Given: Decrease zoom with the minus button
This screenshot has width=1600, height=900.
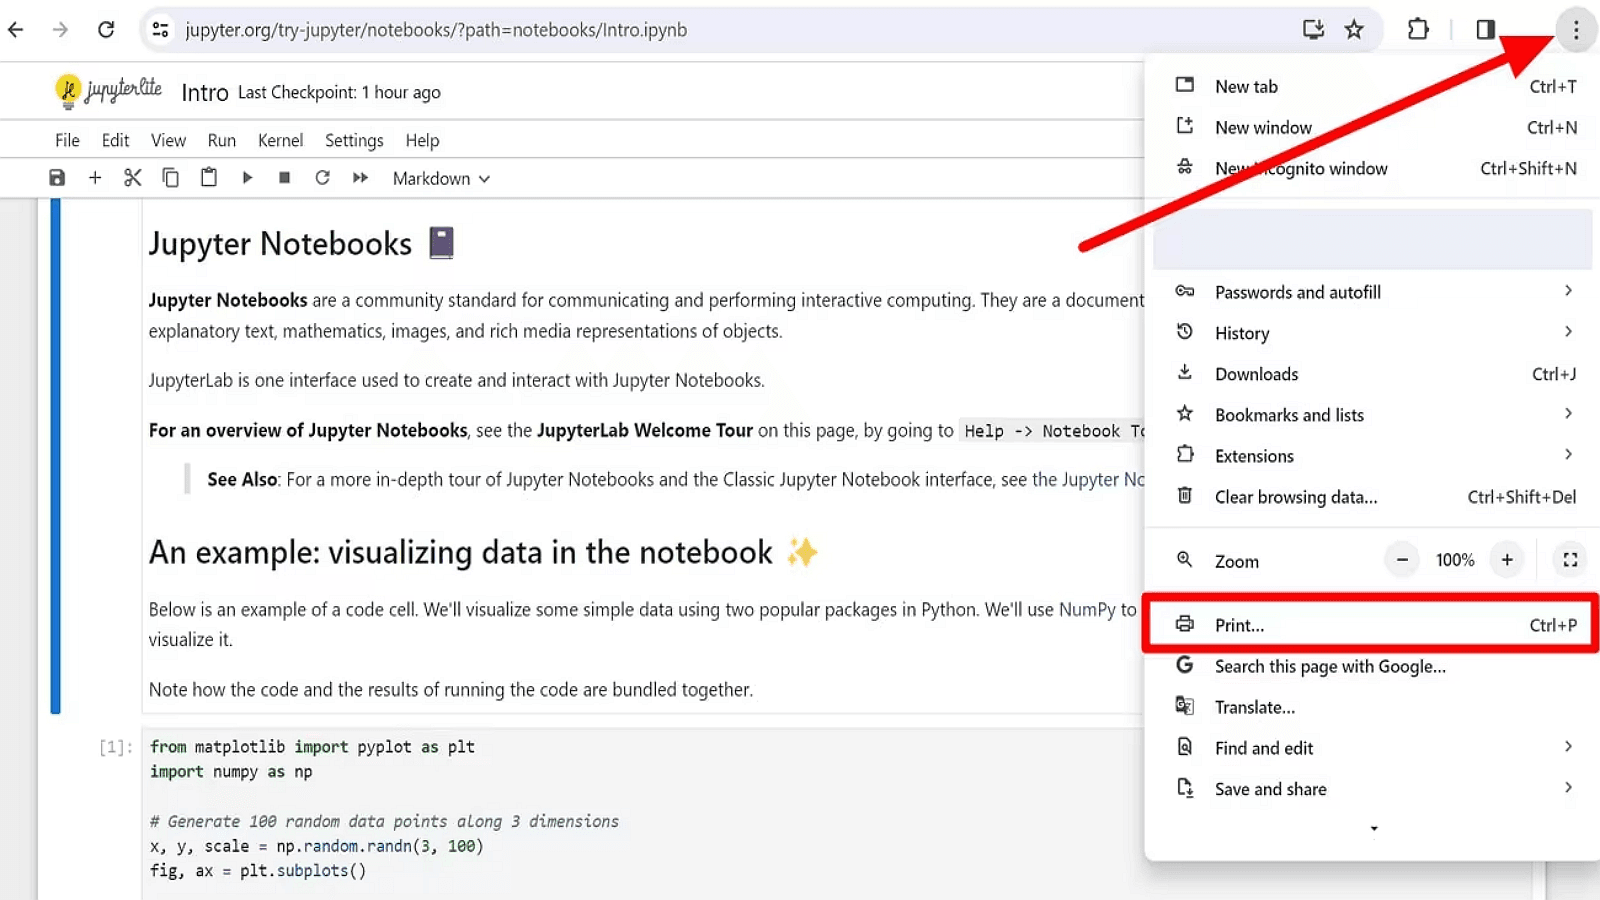Looking at the screenshot, I should 1402,560.
